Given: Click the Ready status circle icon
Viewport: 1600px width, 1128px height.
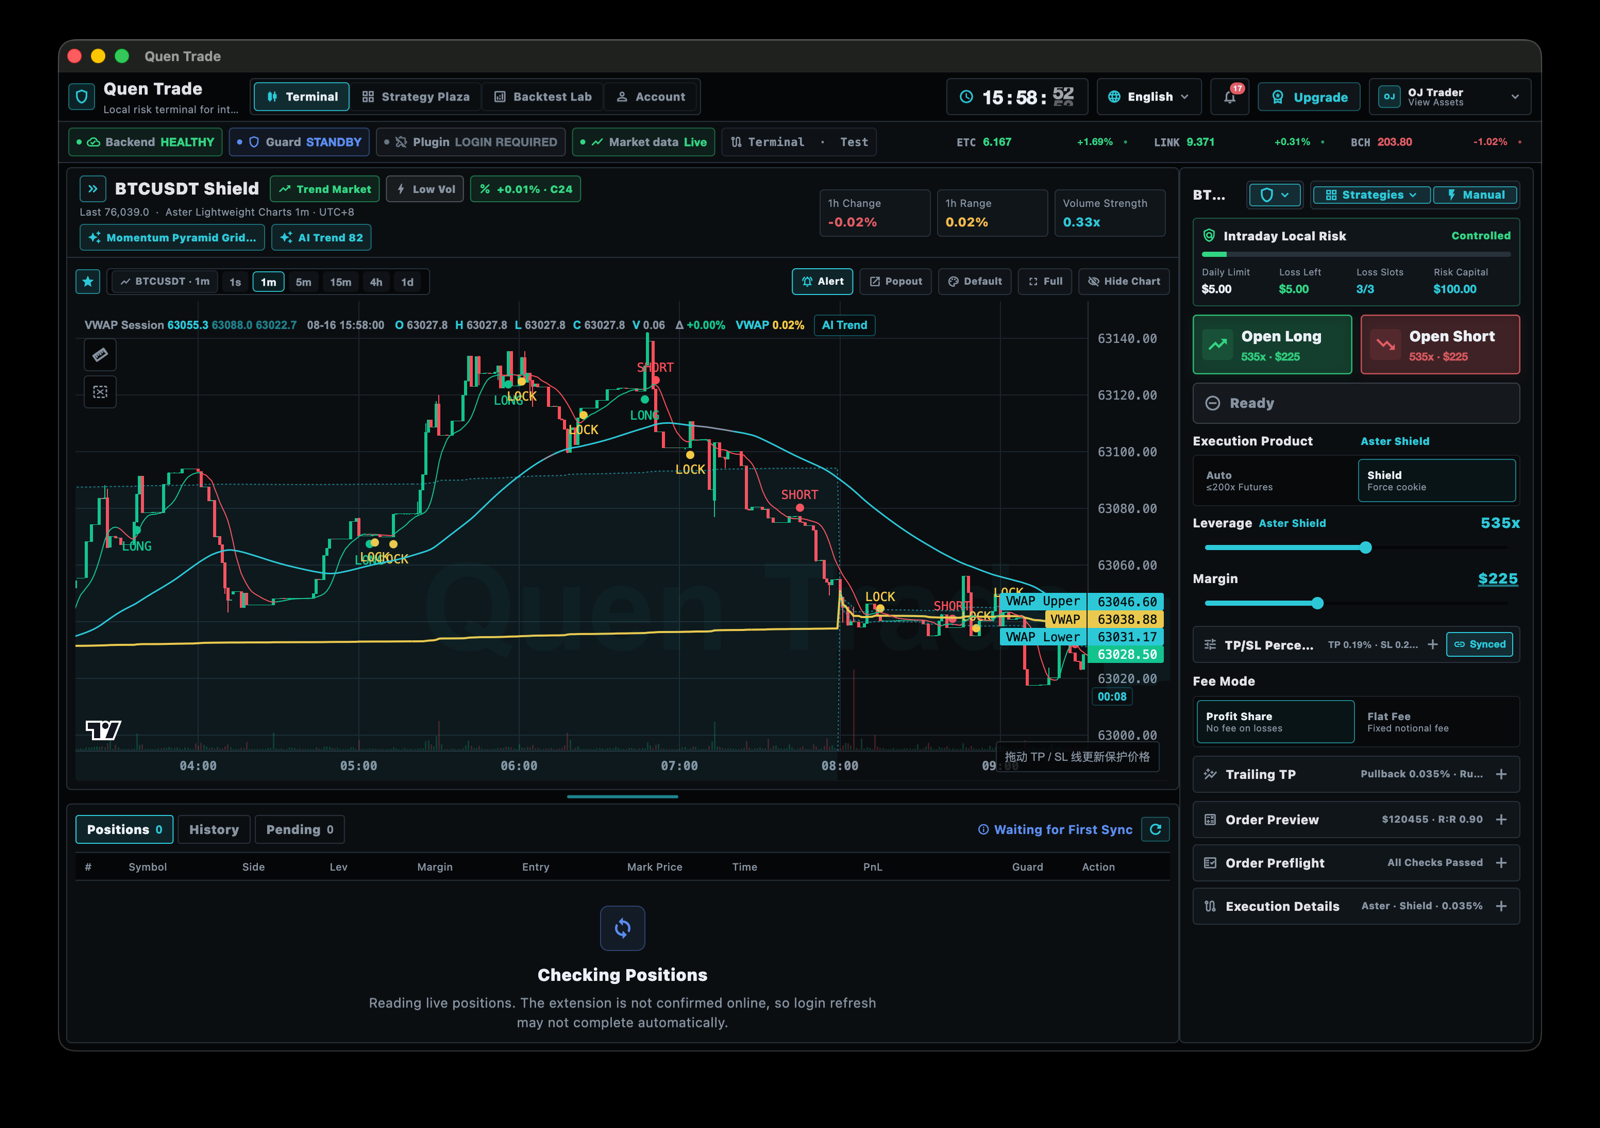Looking at the screenshot, I should pyautogui.click(x=1213, y=403).
